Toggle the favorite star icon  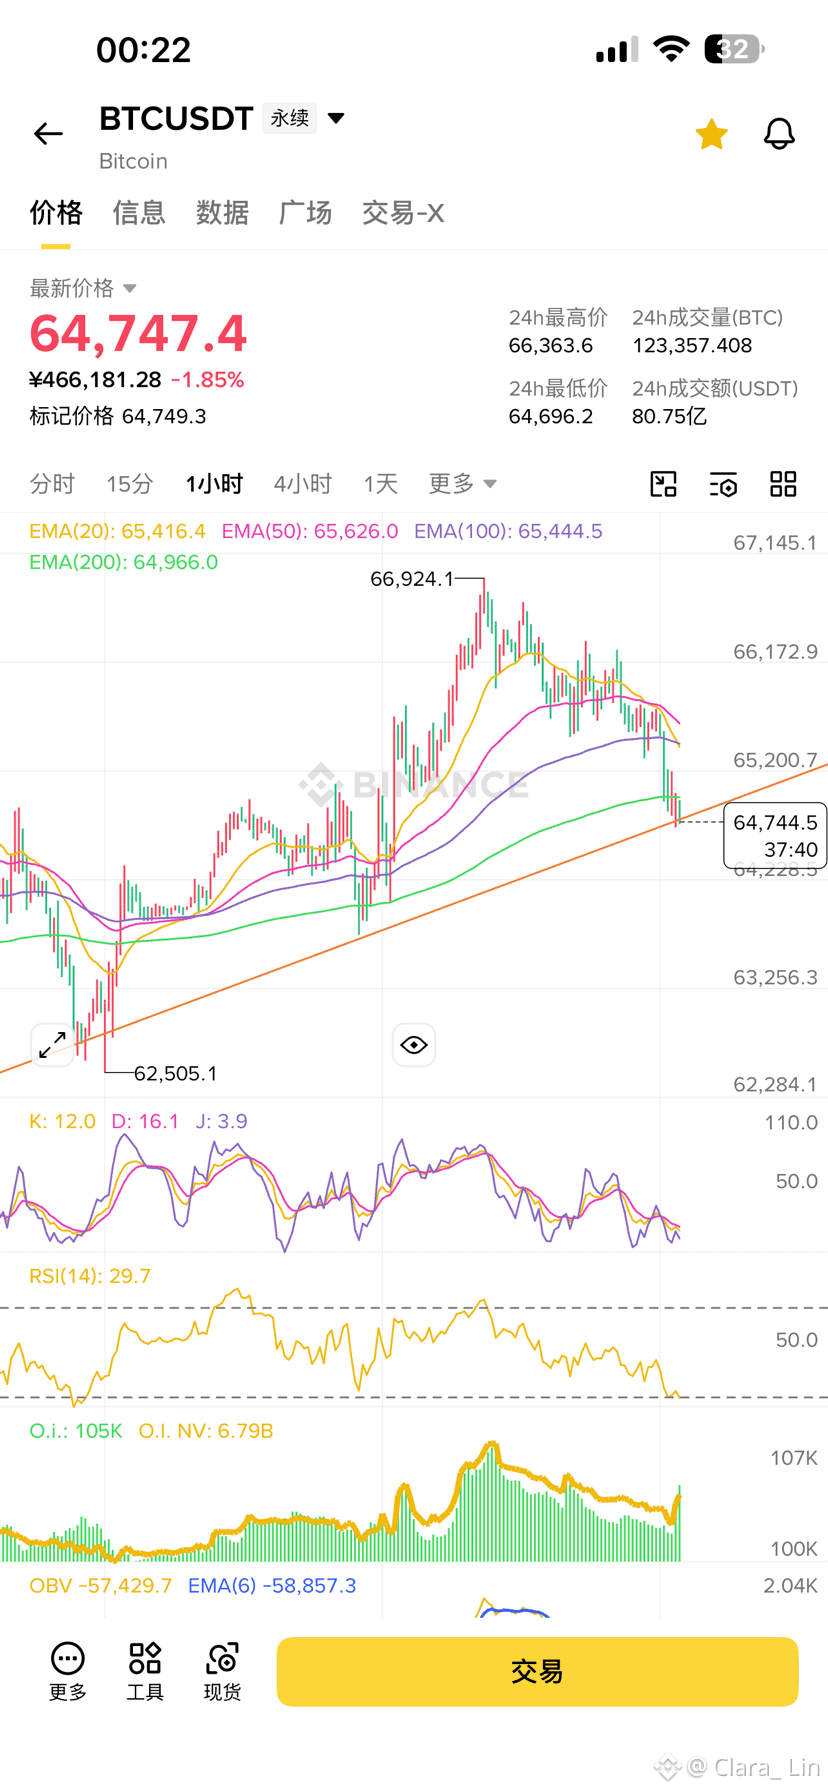(711, 134)
